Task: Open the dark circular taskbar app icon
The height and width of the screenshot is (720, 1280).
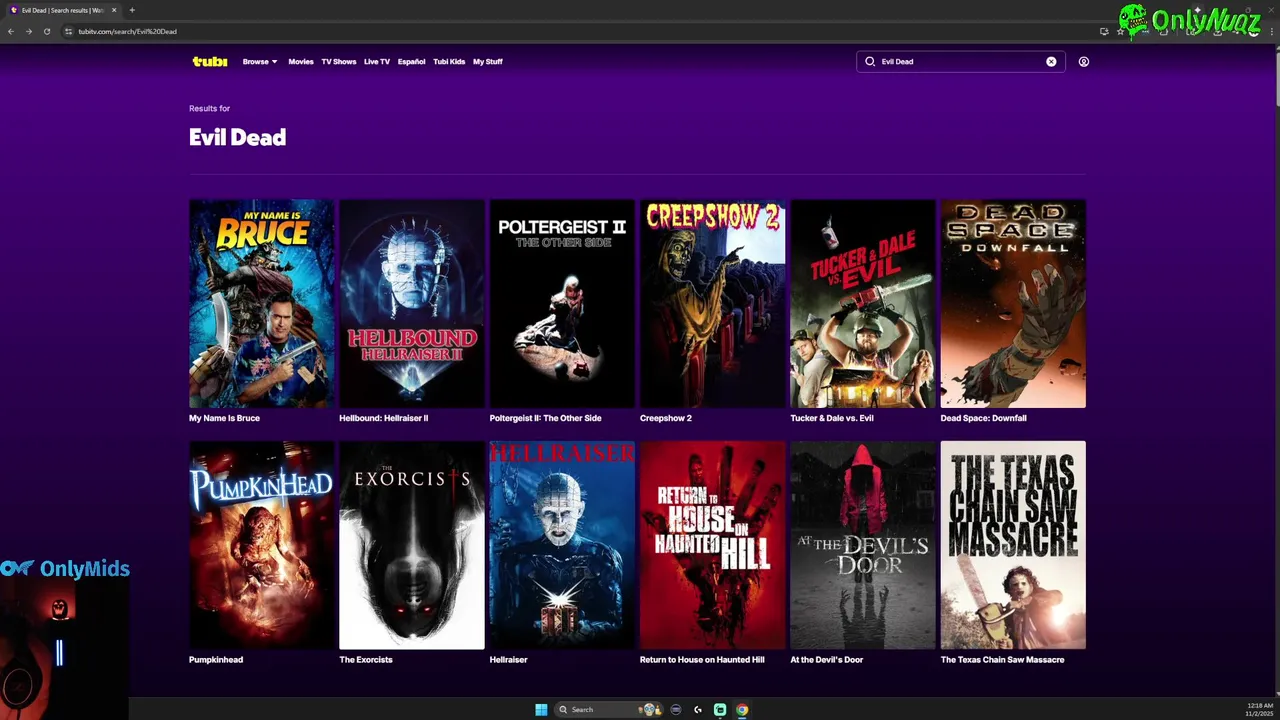Action: click(x=676, y=710)
